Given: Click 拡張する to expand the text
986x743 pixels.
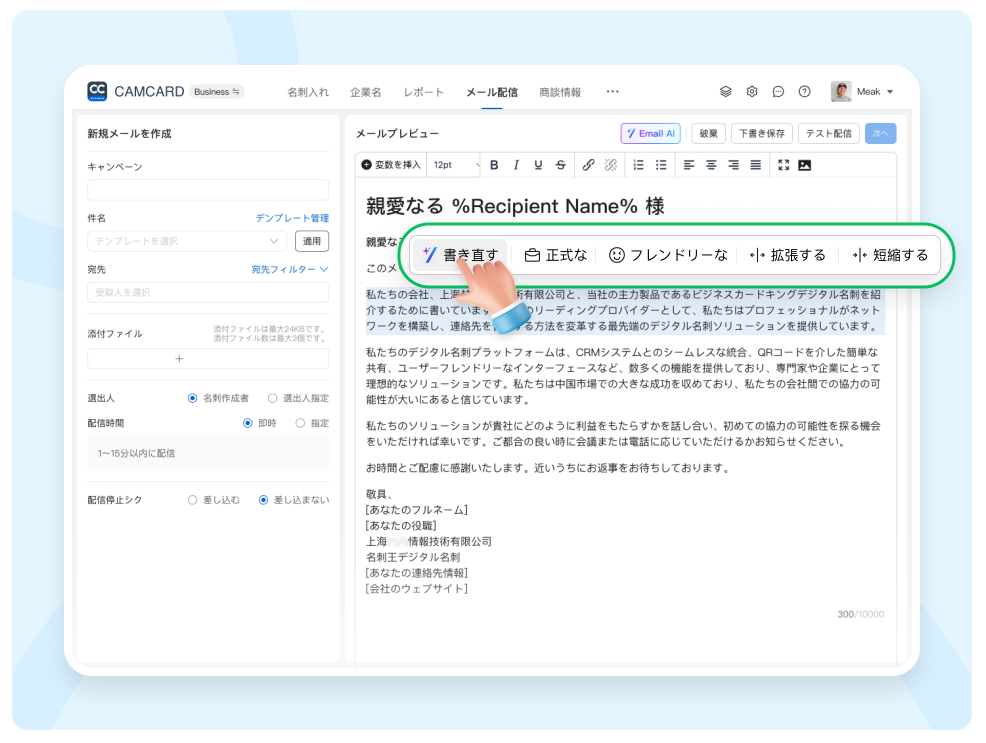Looking at the screenshot, I should (787, 255).
